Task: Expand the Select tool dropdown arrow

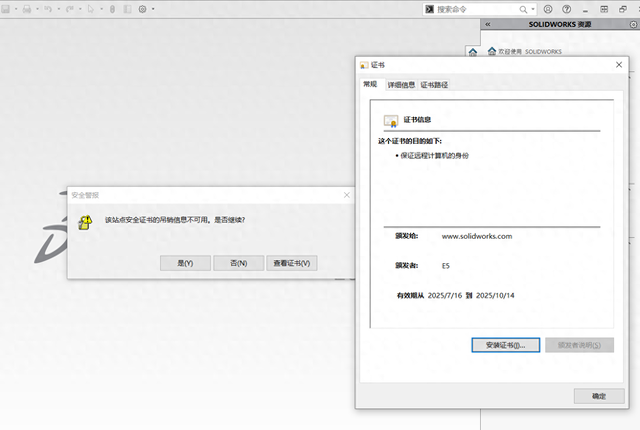Action: [x=101, y=9]
